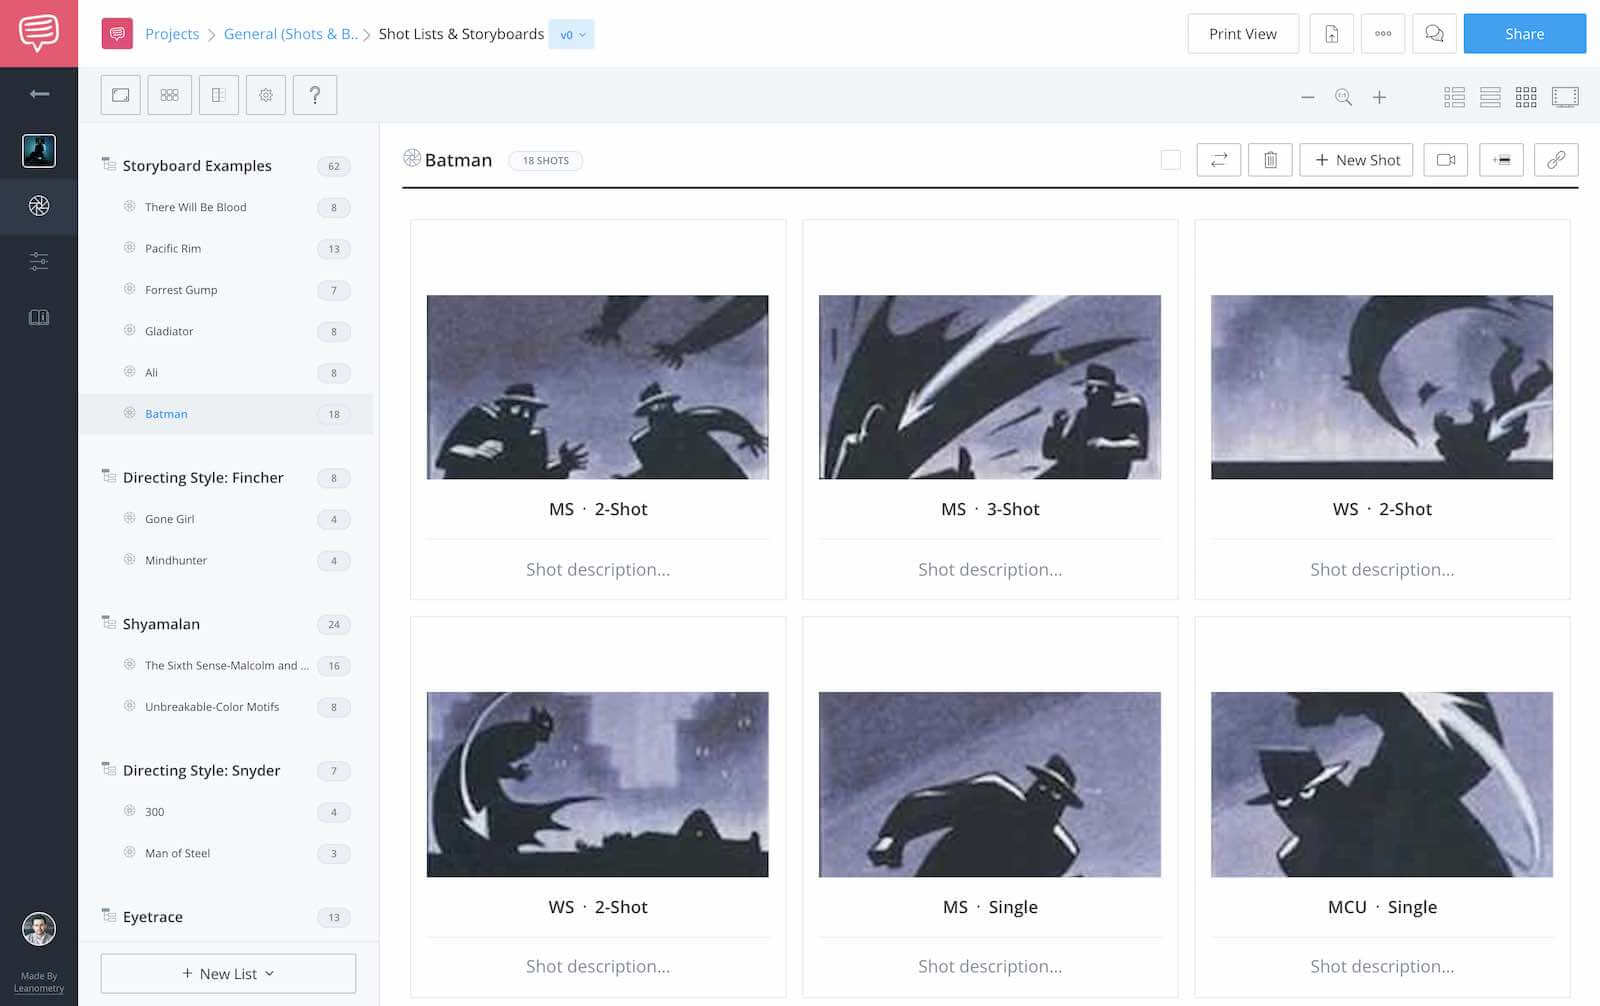This screenshot has width=1600, height=1006.
Task: Click the minus zoom out icon
Action: [1308, 97]
